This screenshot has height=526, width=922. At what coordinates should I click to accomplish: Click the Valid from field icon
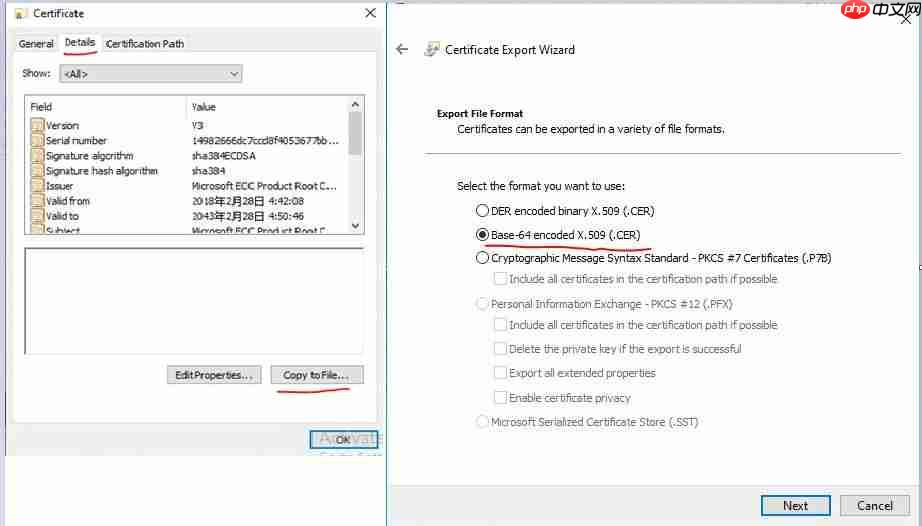38,201
